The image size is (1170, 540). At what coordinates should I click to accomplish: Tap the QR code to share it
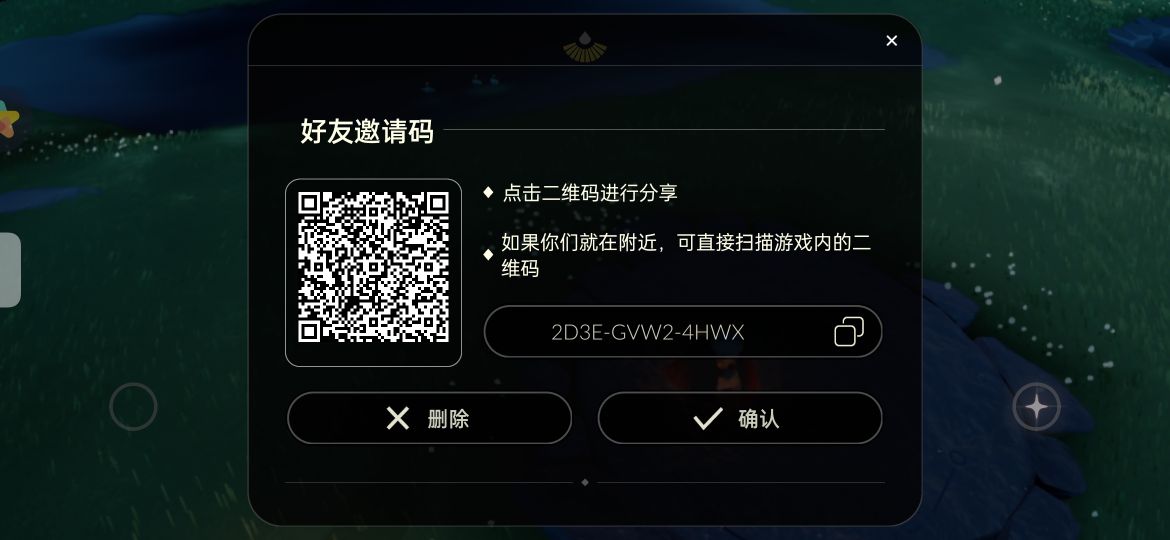[373, 272]
